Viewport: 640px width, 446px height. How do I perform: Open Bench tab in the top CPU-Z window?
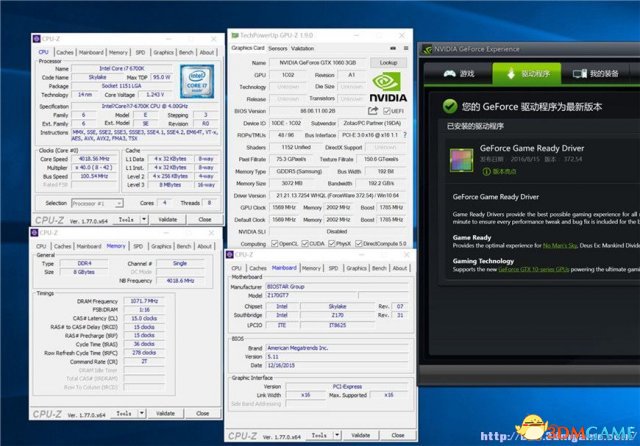186,52
